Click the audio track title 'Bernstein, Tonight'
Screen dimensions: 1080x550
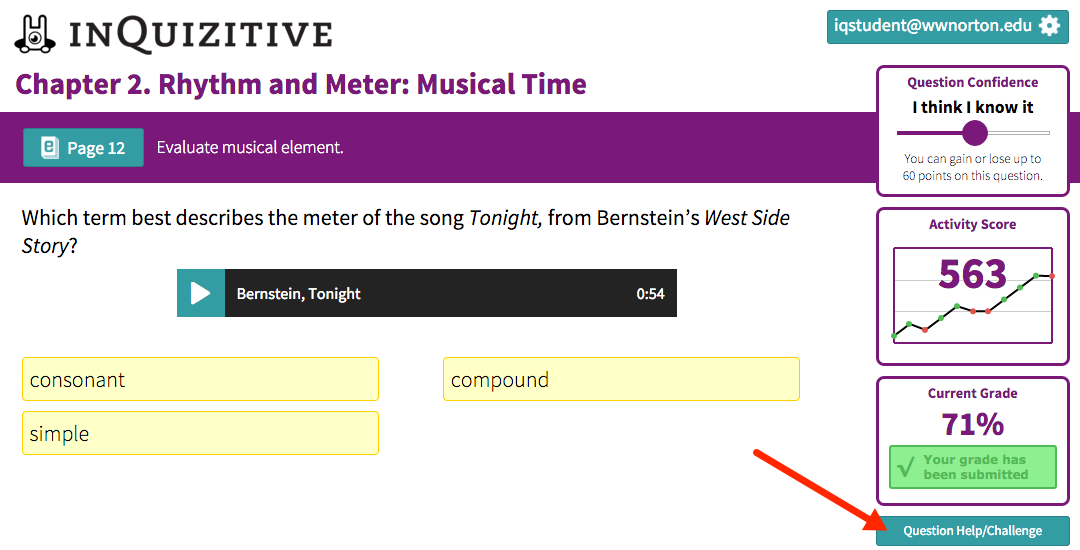pos(298,294)
